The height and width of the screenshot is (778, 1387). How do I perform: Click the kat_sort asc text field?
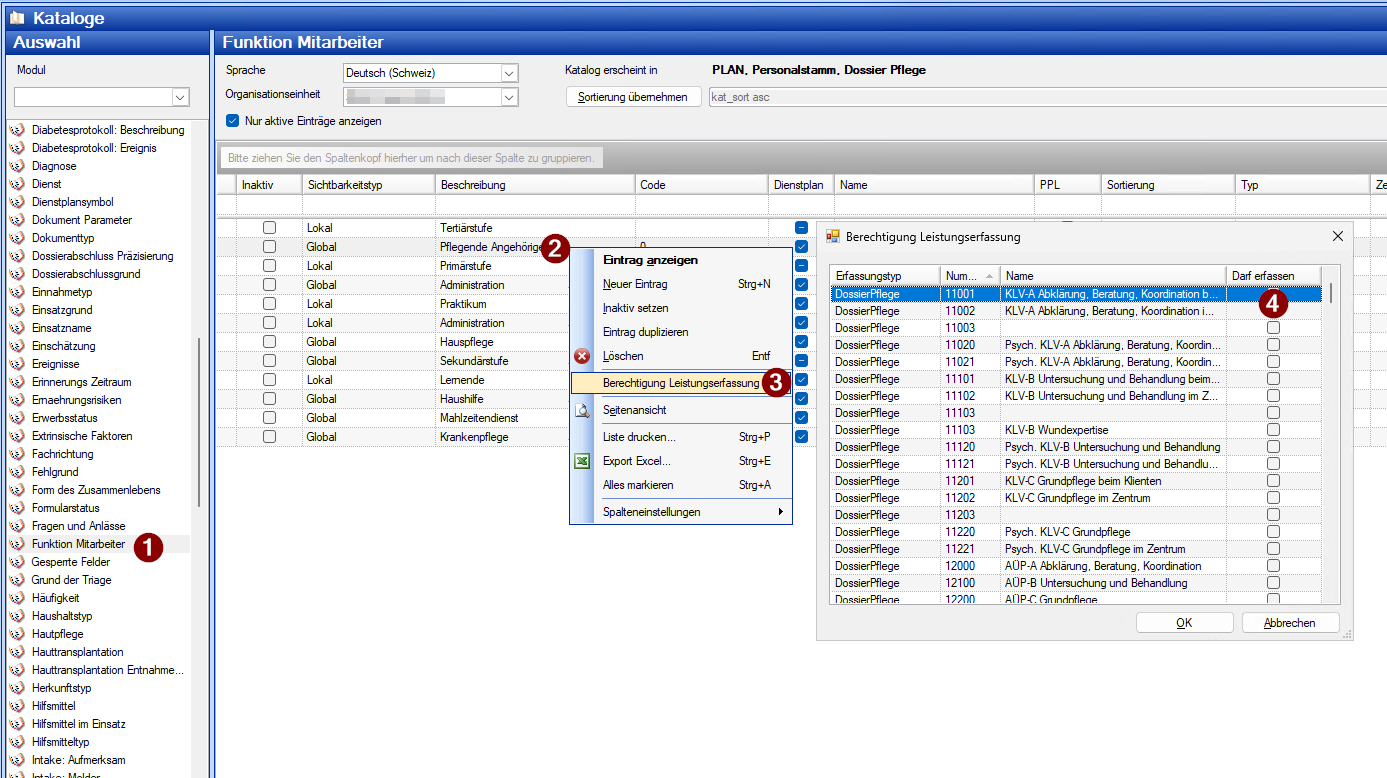point(1040,97)
